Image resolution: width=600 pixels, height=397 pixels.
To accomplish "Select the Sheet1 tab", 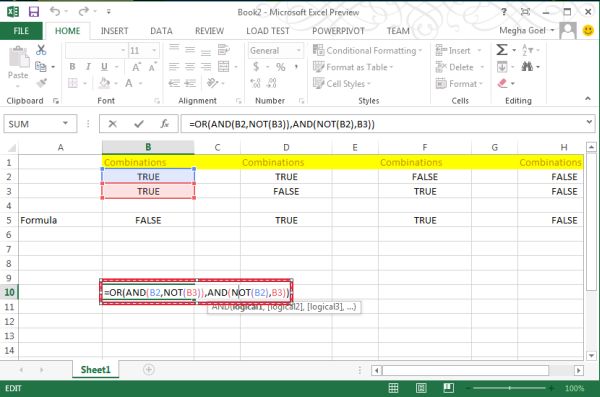I will (95, 370).
